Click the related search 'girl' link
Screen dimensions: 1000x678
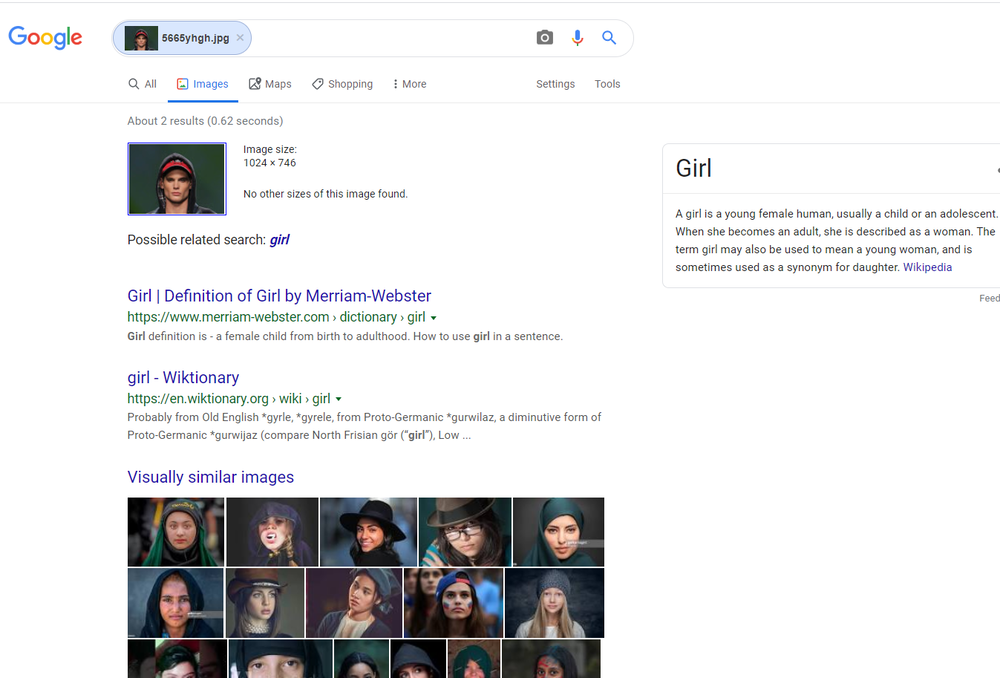pyautogui.click(x=279, y=240)
